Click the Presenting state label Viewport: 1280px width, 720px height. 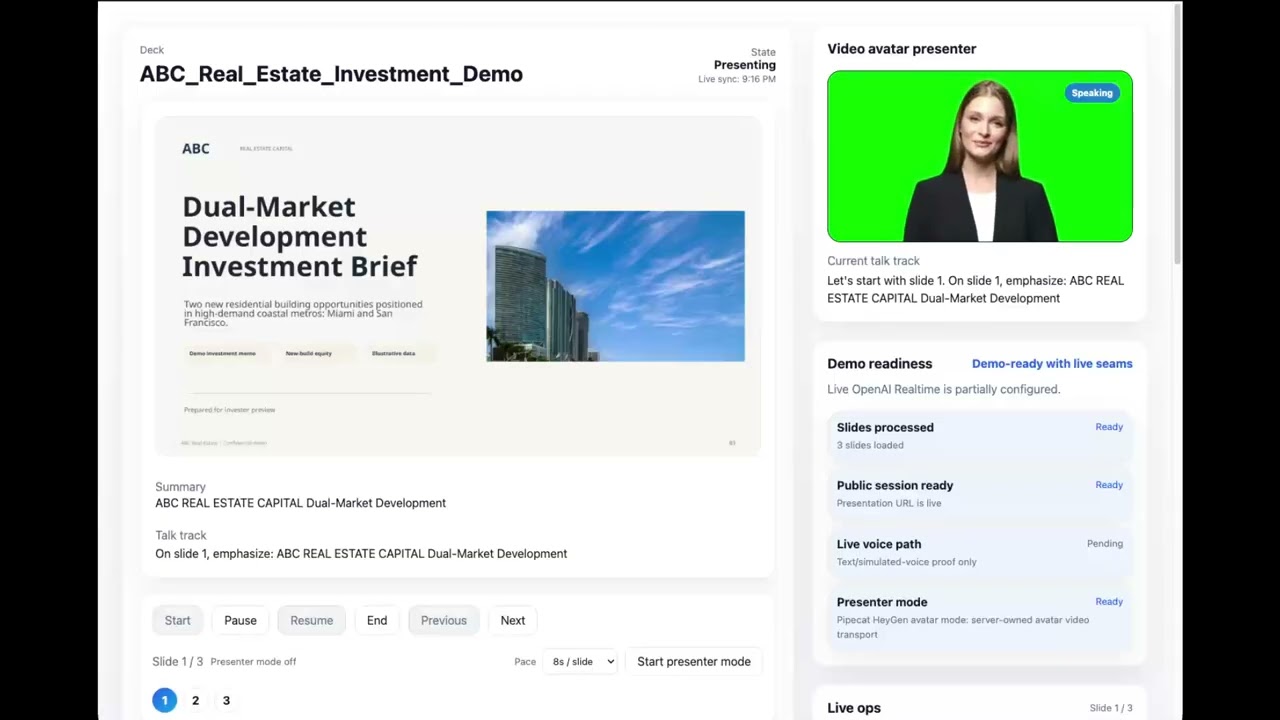[x=745, y=65]
